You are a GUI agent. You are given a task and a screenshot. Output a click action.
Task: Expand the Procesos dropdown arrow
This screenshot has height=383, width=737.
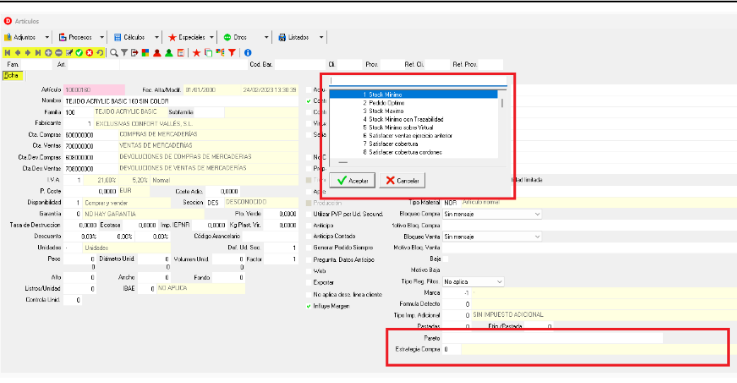[102, 37]
